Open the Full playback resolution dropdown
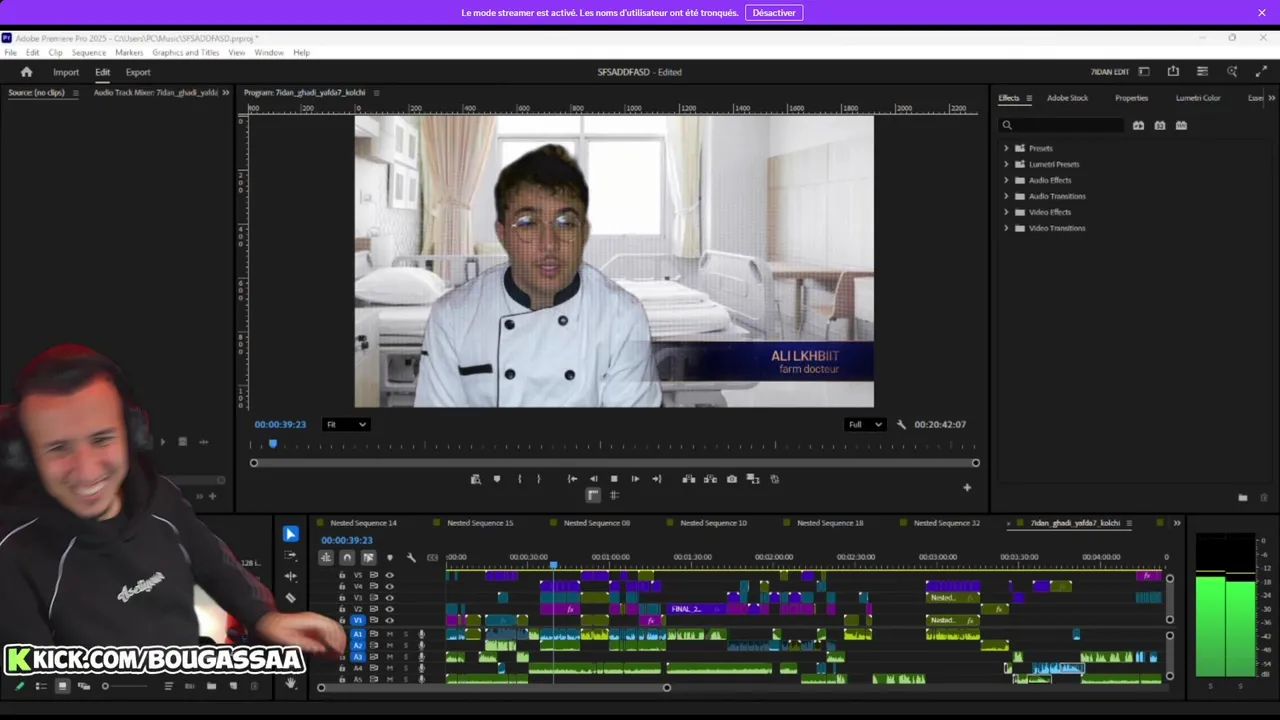 click(x=865, y=424)
